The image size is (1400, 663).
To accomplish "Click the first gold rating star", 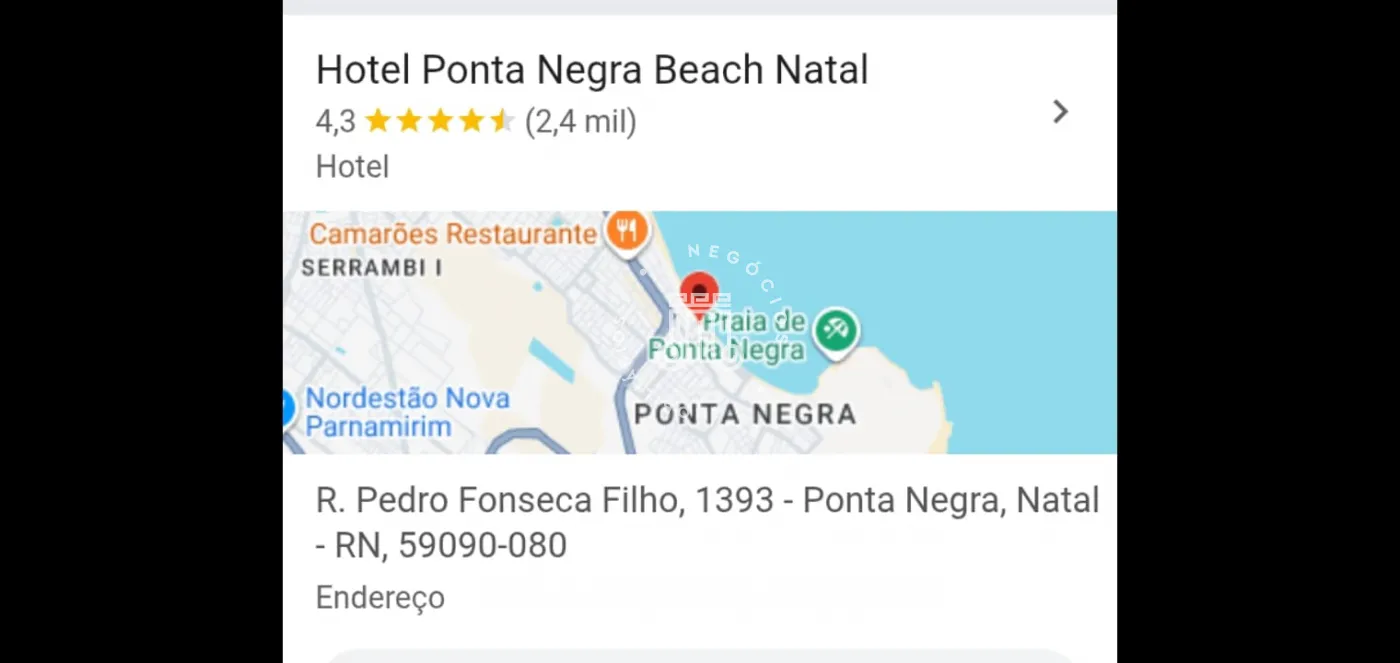I will pos(377,122).
